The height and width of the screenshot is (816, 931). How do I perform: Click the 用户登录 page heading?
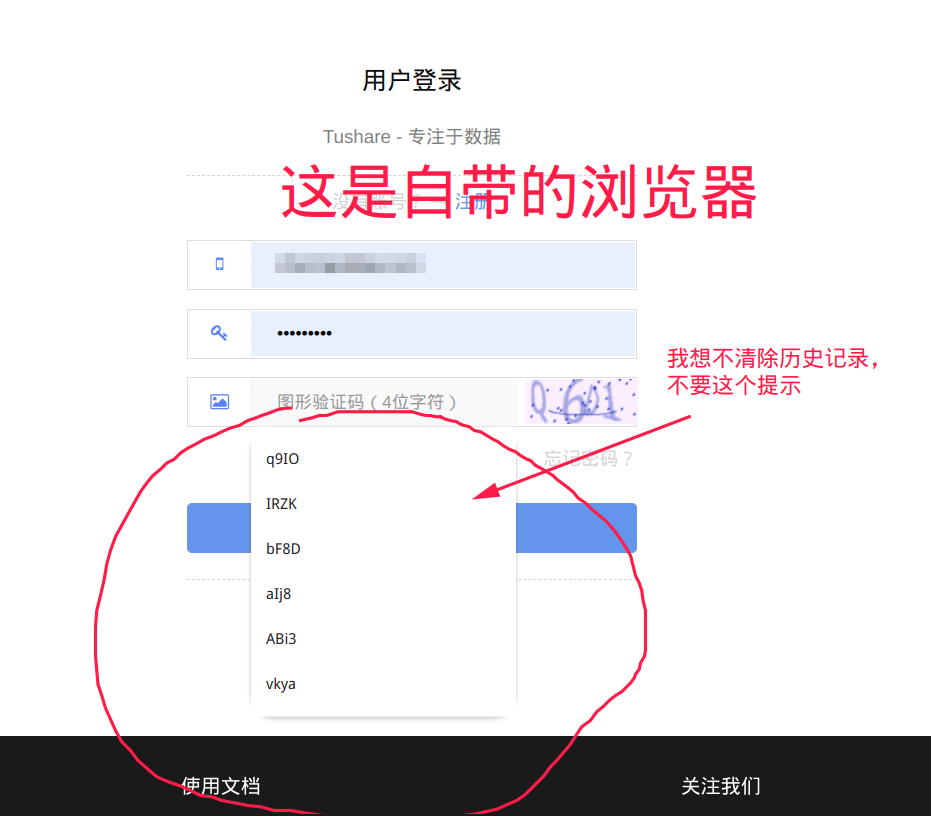click(412, 81)
